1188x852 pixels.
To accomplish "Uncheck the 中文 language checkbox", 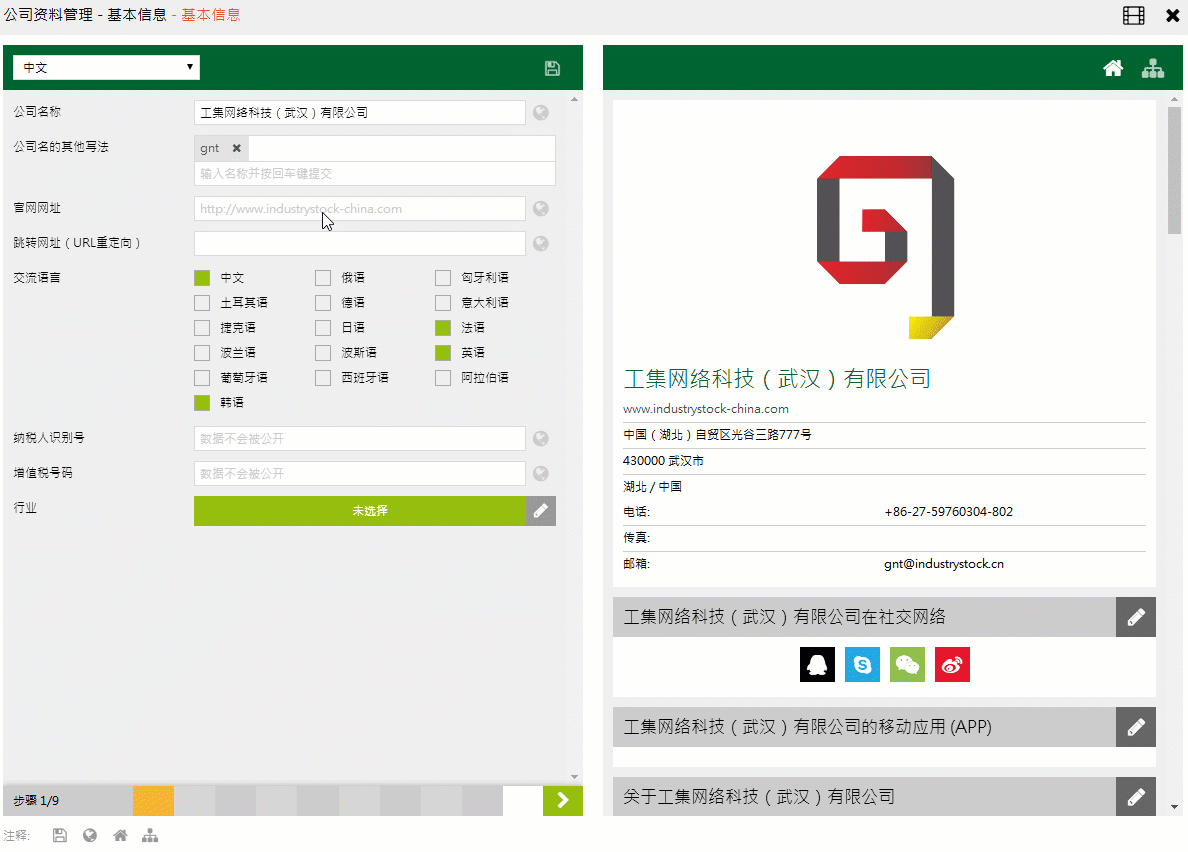I will (202, 278).
